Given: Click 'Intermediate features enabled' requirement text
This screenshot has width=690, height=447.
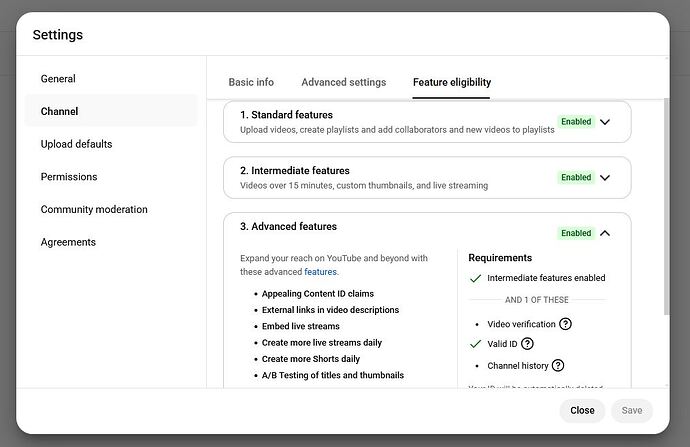Looking at the screenshot, I should coord(546,278).
